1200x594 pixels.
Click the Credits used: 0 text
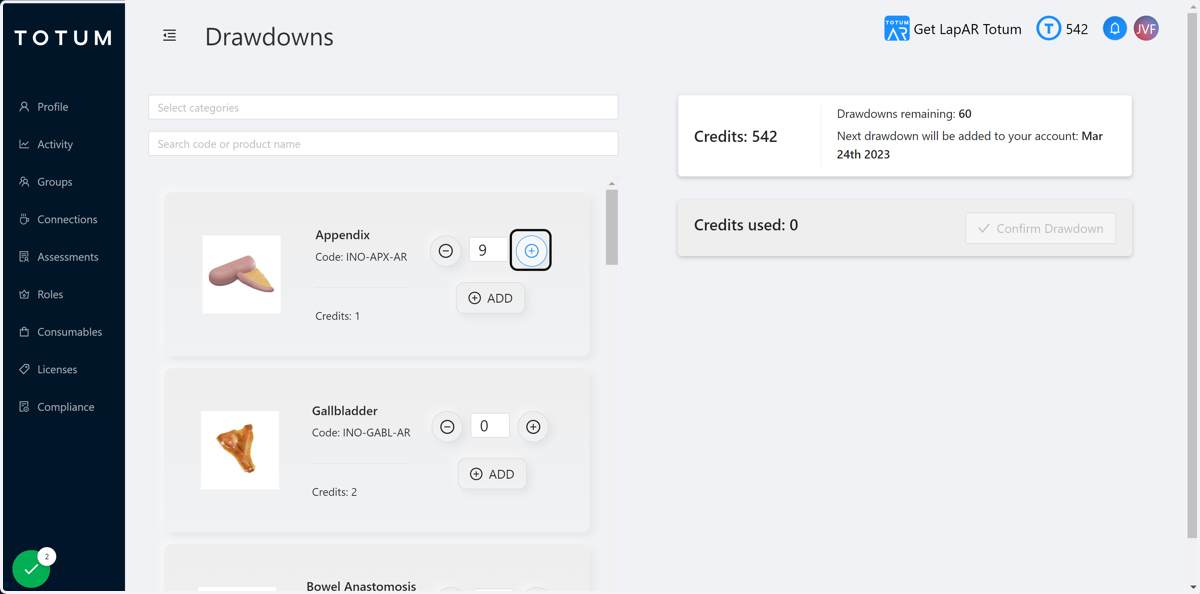click(x=746, y=225)
